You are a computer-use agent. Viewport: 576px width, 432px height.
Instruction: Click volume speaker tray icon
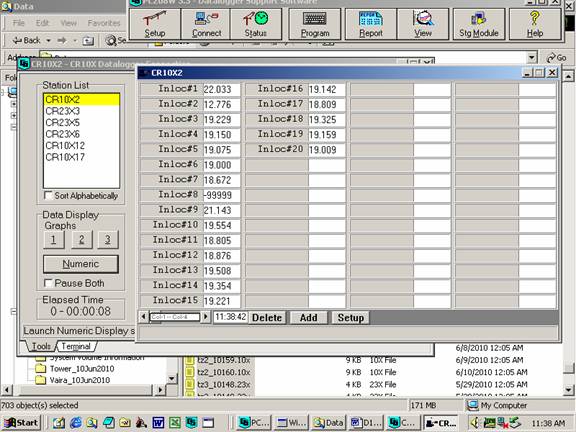(475, 422)
